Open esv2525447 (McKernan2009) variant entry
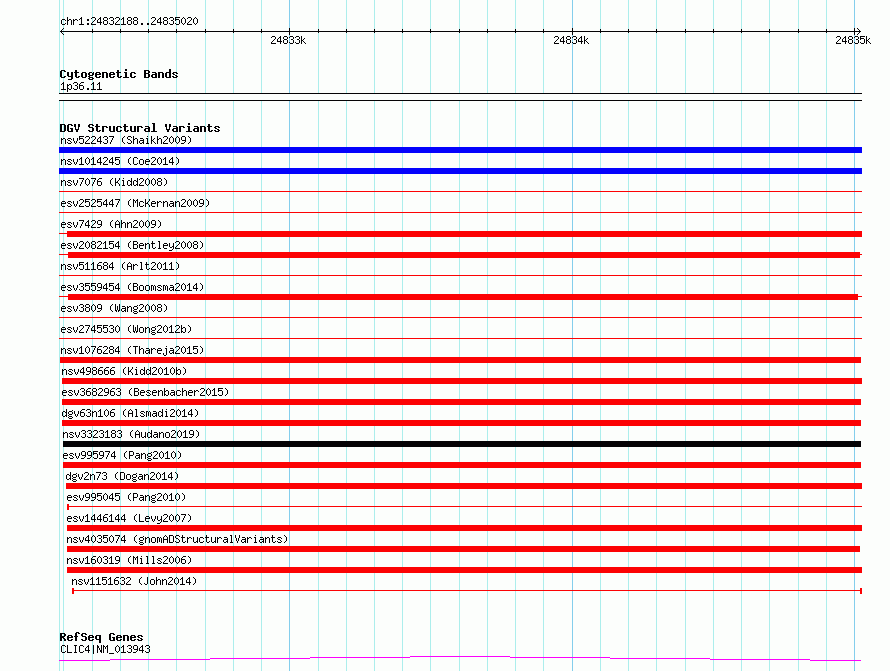Screen dimensions: 890x671 [x=135, y=203]
